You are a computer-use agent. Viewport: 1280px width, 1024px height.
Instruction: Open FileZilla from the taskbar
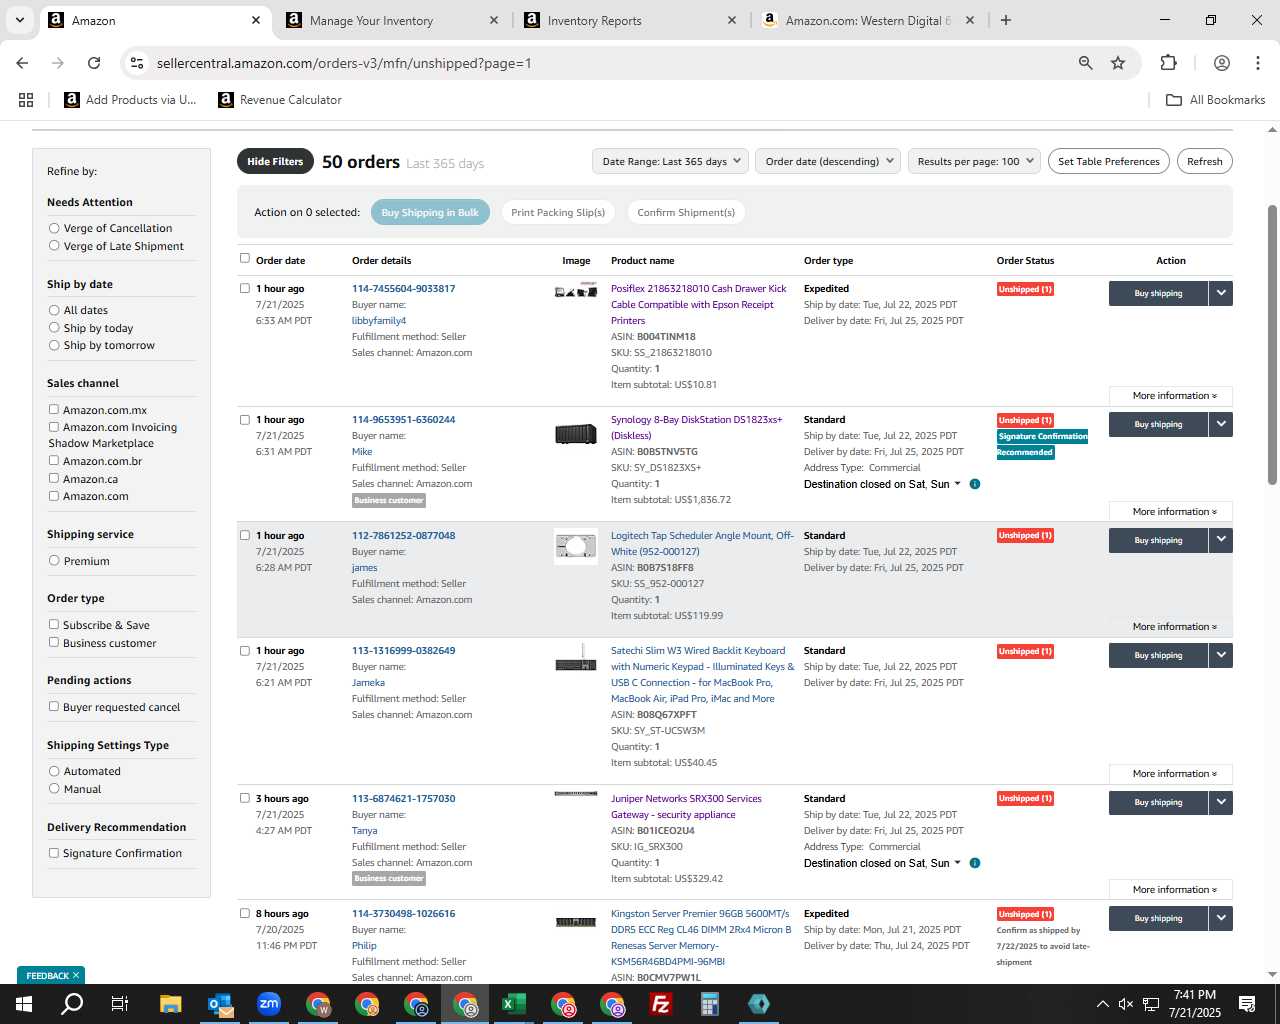pos(661,1004)
